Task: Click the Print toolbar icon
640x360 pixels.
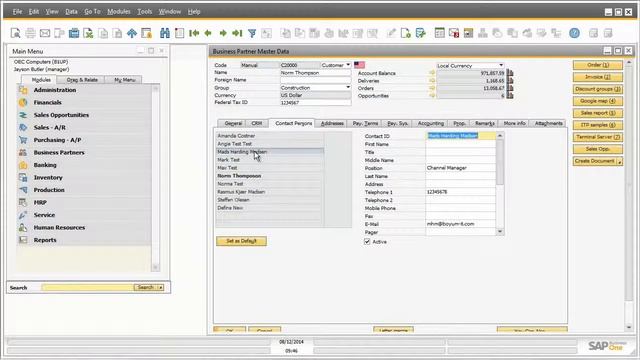Action: (x=30, y=33)
